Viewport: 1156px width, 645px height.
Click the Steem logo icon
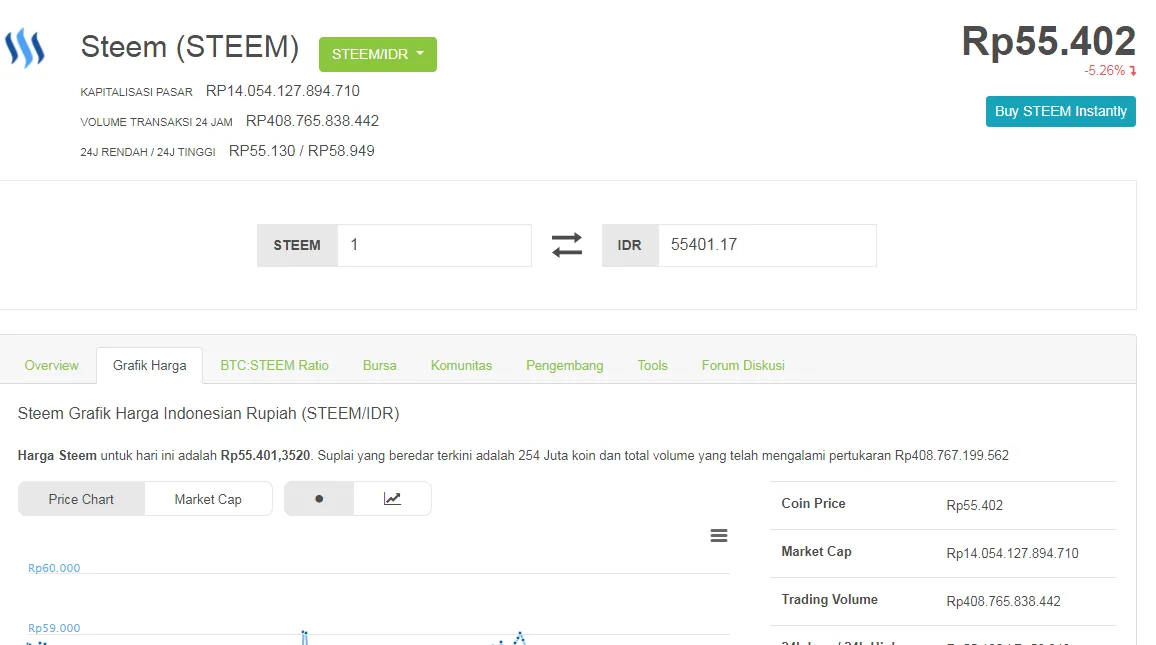point(25,48)
